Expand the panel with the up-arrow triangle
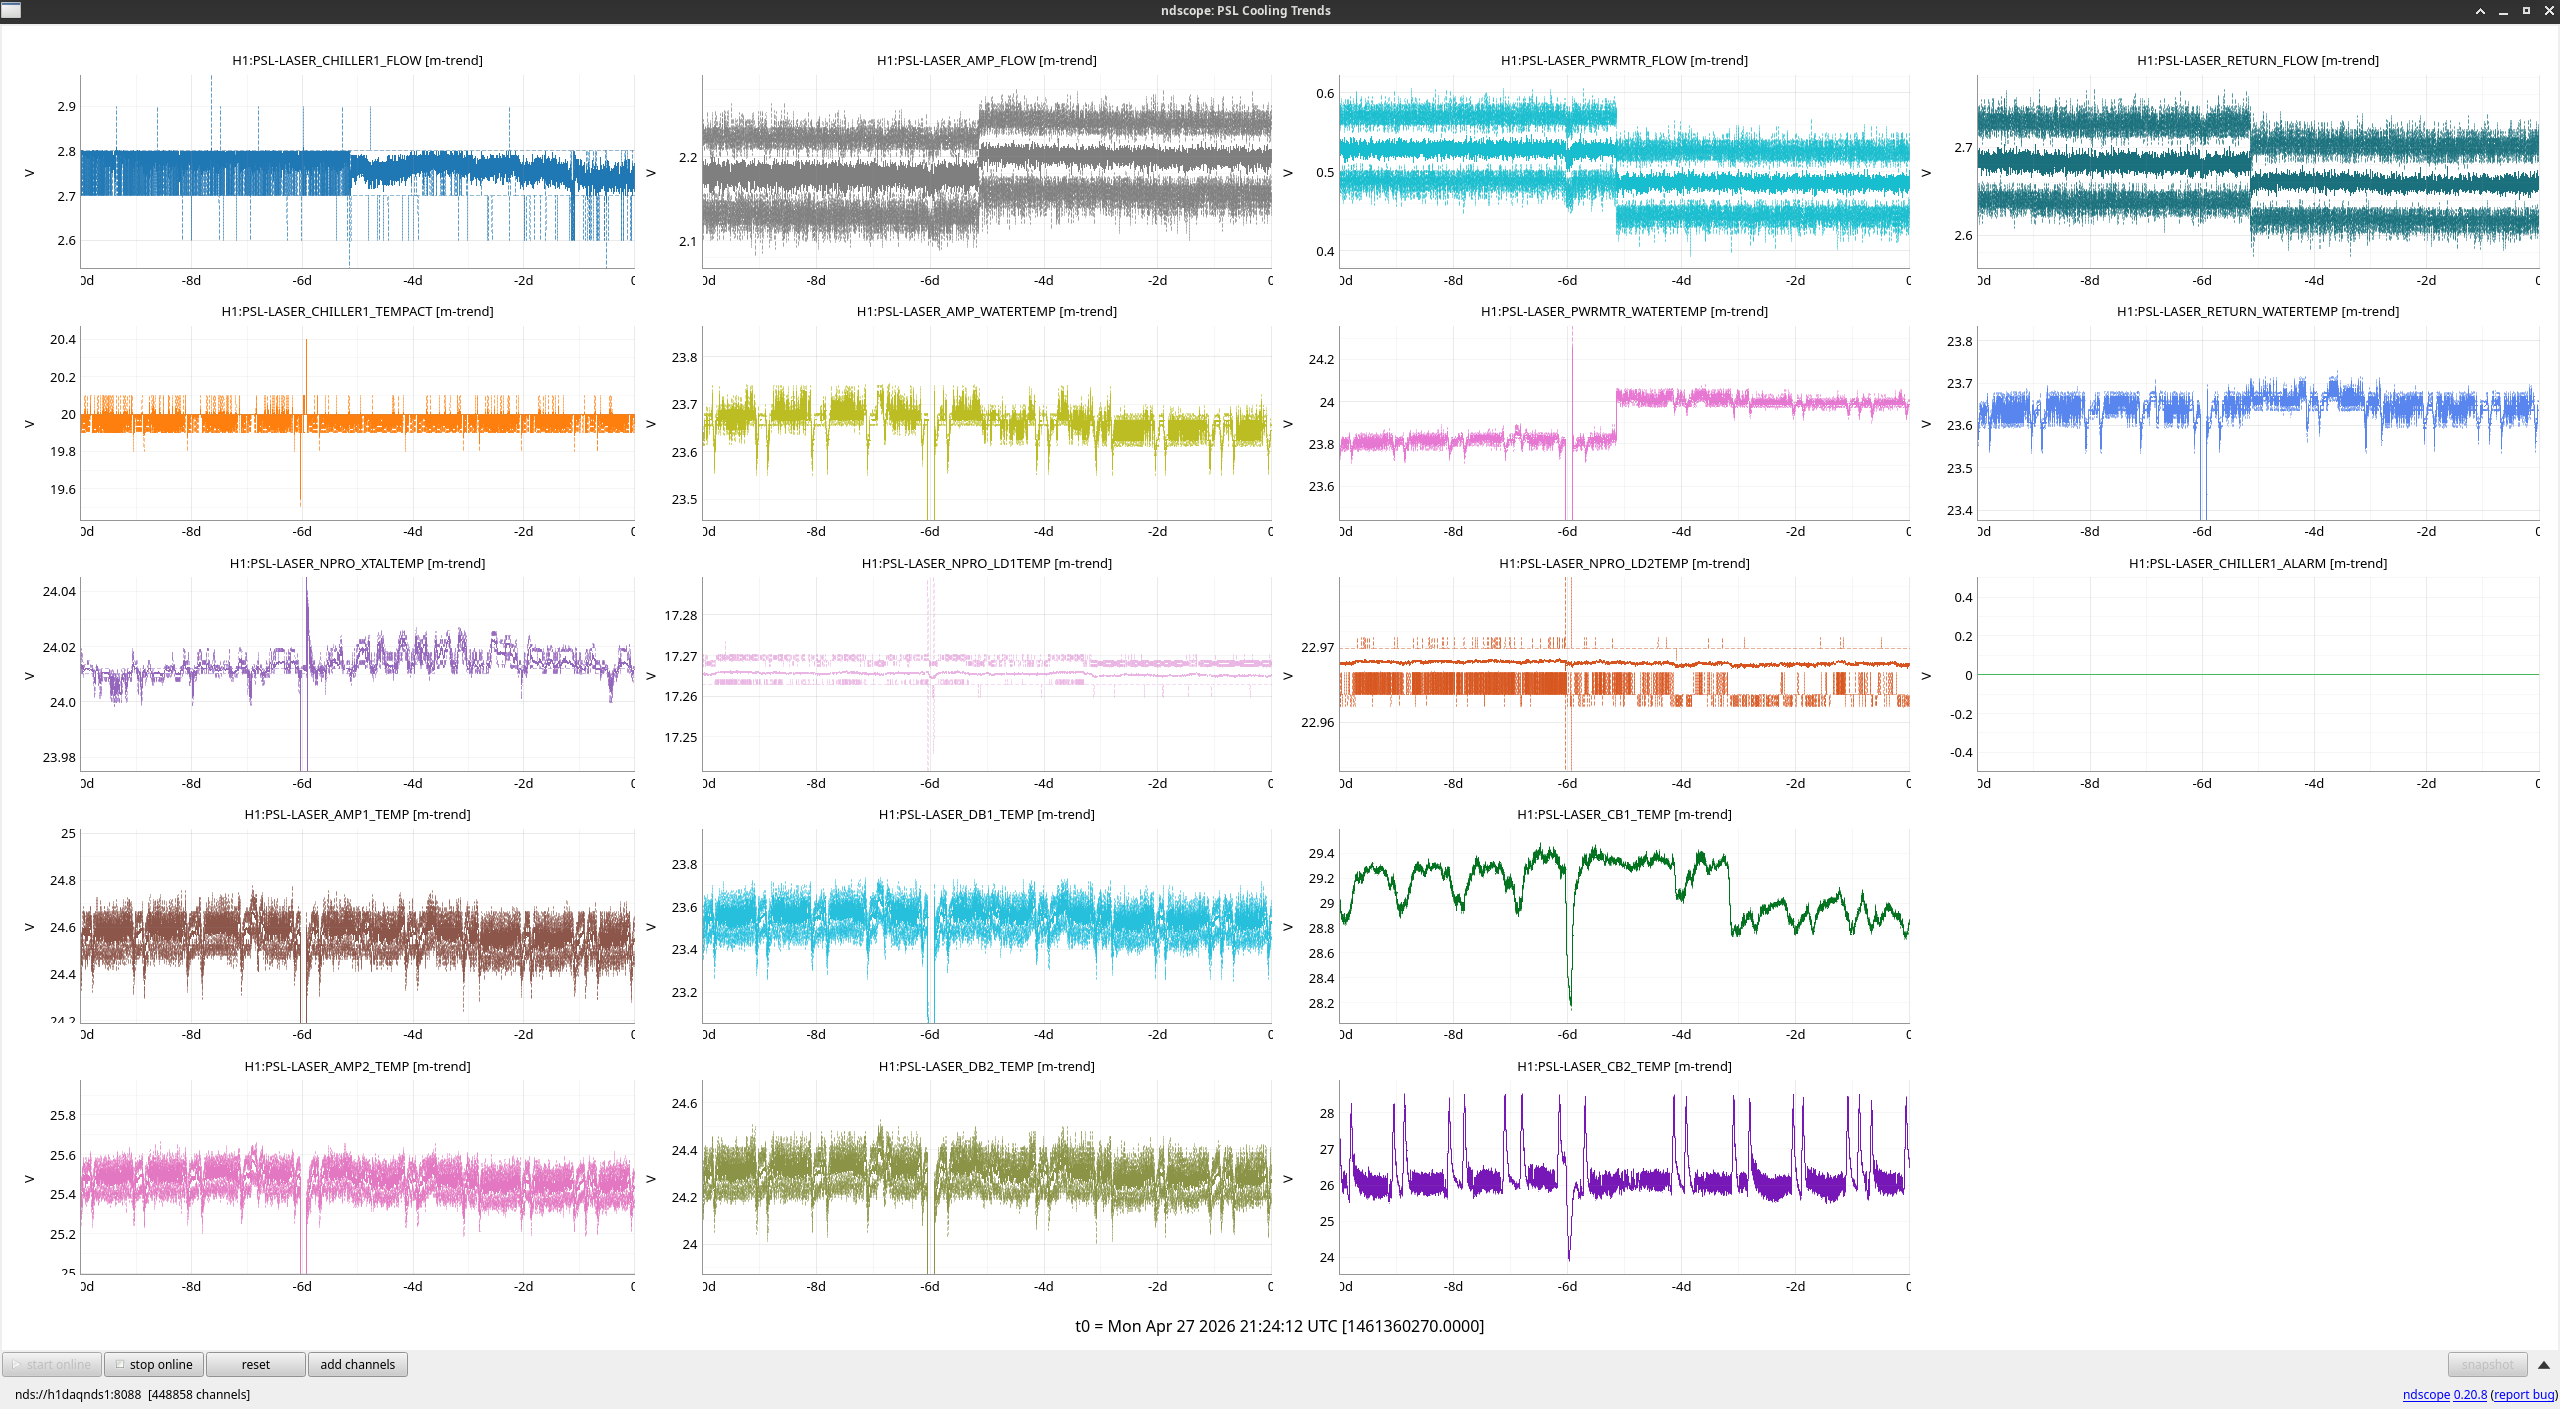The height and width of the screenshot is (1409, 2560). tap(2544, 1364)
